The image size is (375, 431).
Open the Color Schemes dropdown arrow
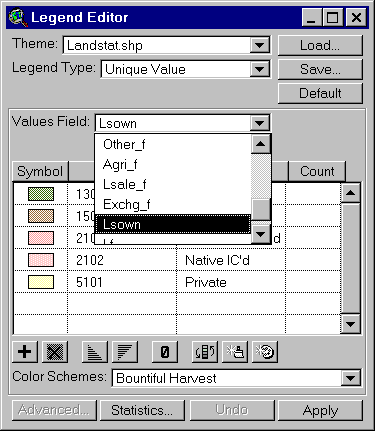[350, 378]
